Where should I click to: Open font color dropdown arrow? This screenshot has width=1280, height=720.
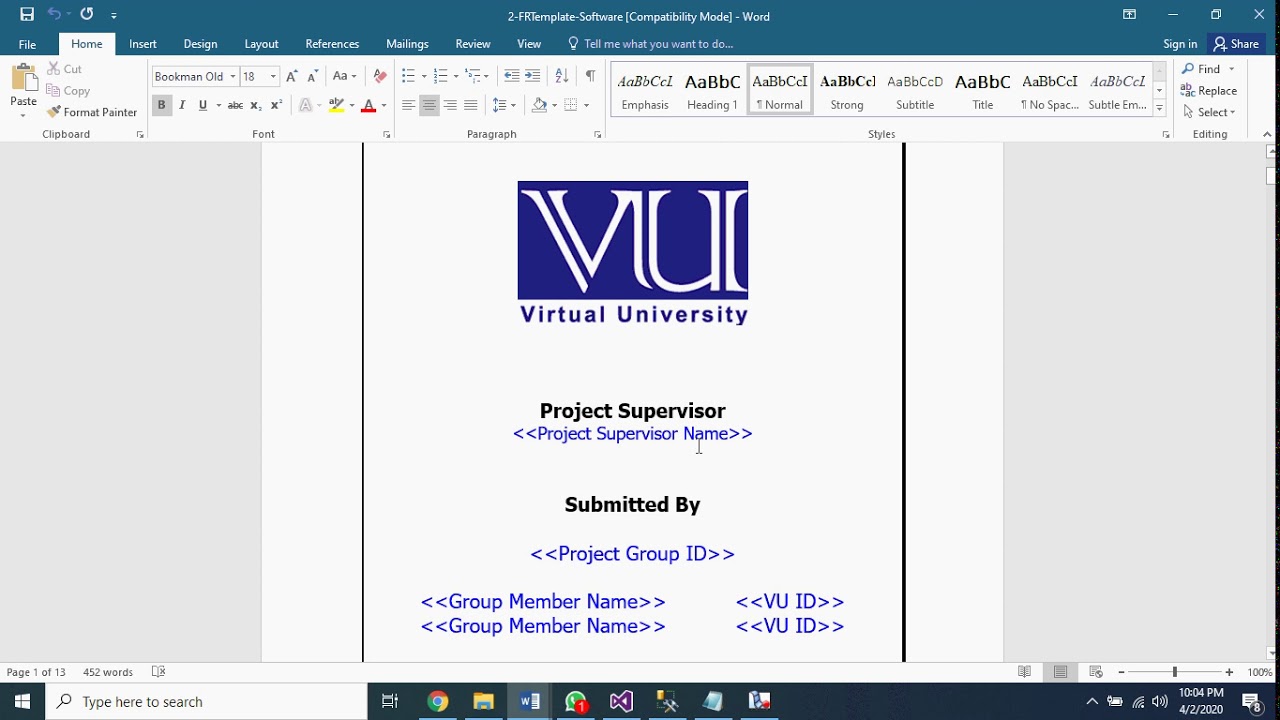[384, 105]
